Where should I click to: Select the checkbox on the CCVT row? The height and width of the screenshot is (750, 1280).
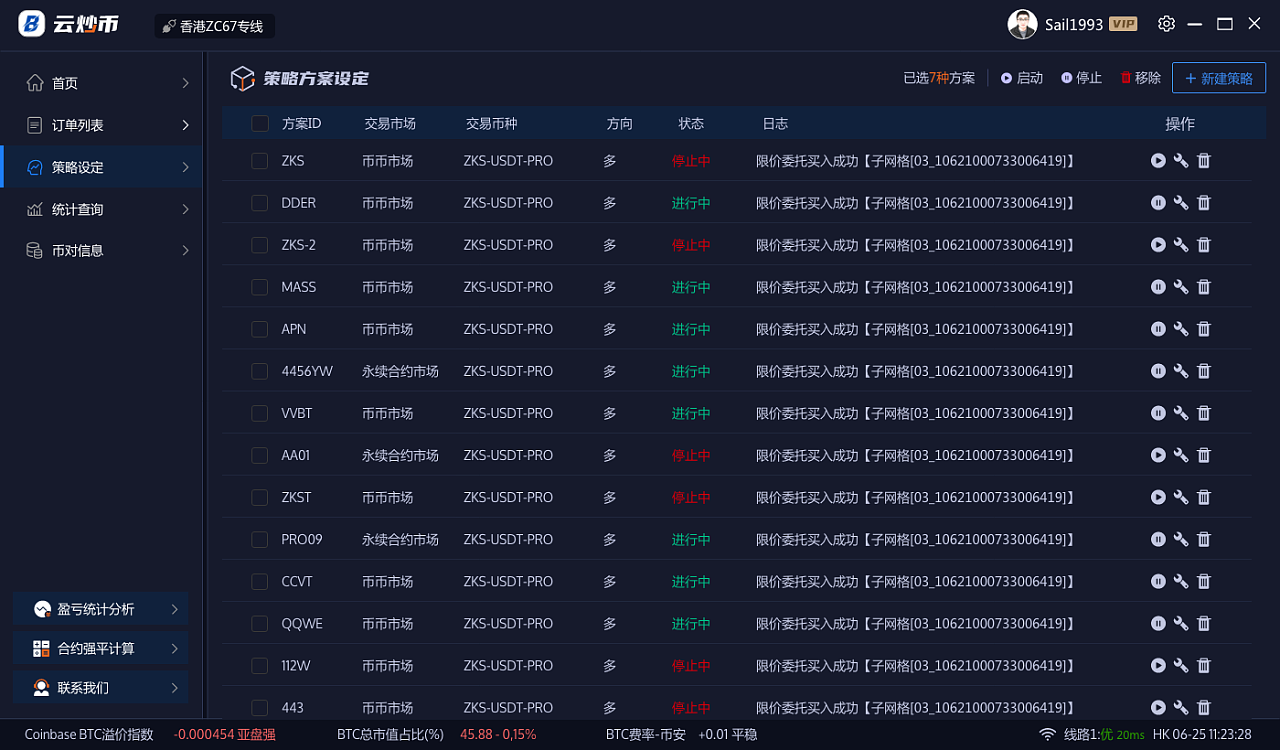click(x=258, y=581)
